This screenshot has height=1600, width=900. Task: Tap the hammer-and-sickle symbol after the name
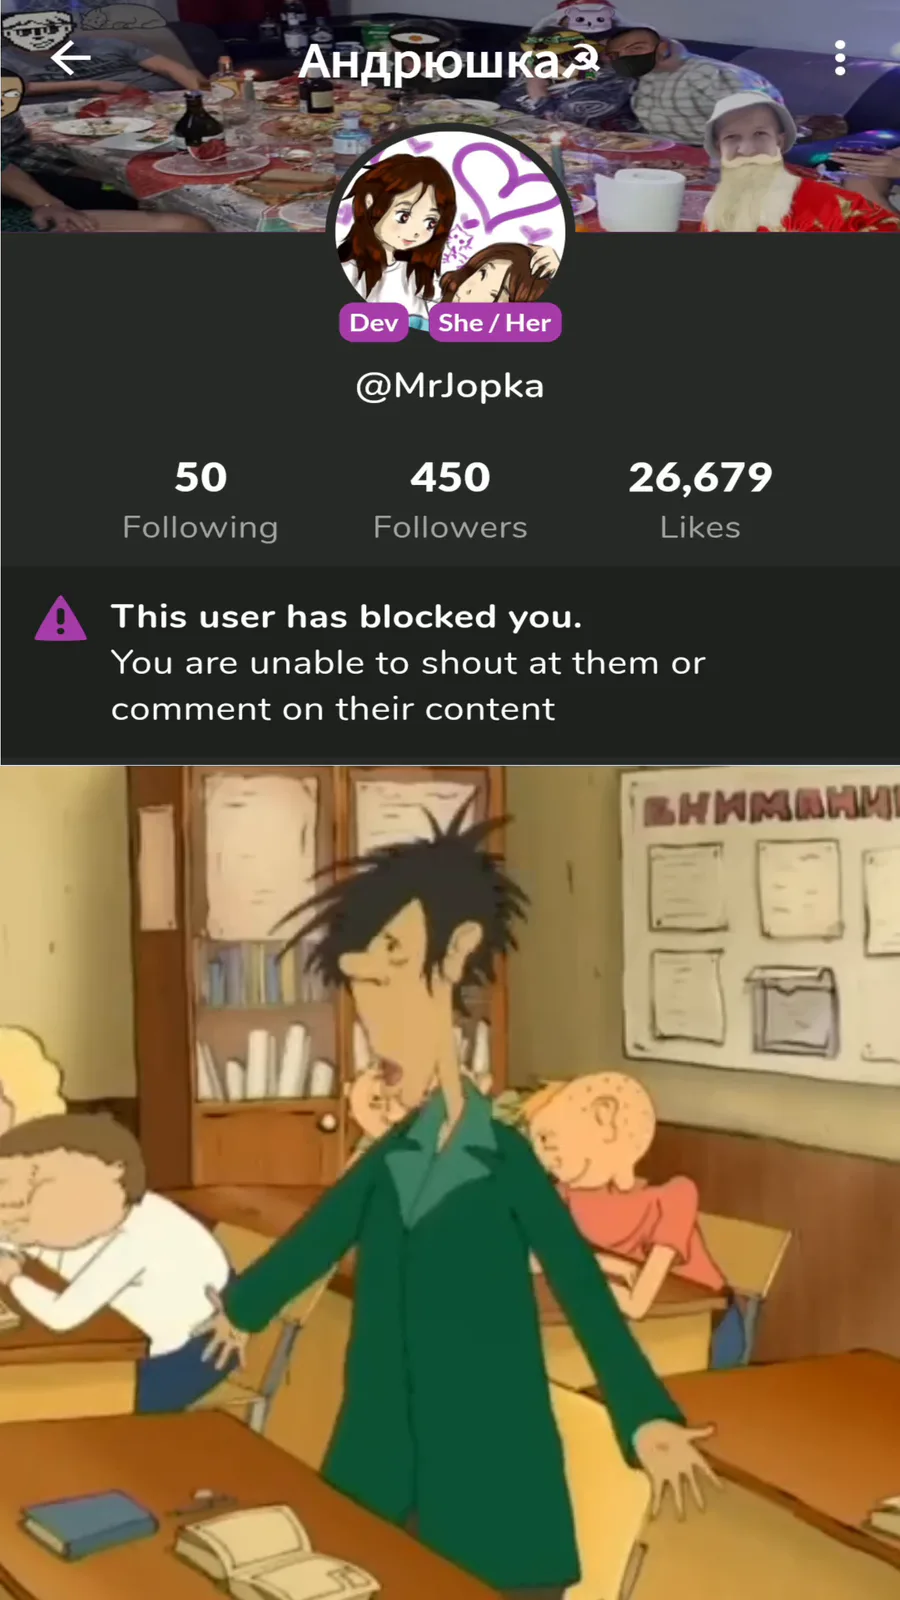pyautogui.click(x=582, y=62)
